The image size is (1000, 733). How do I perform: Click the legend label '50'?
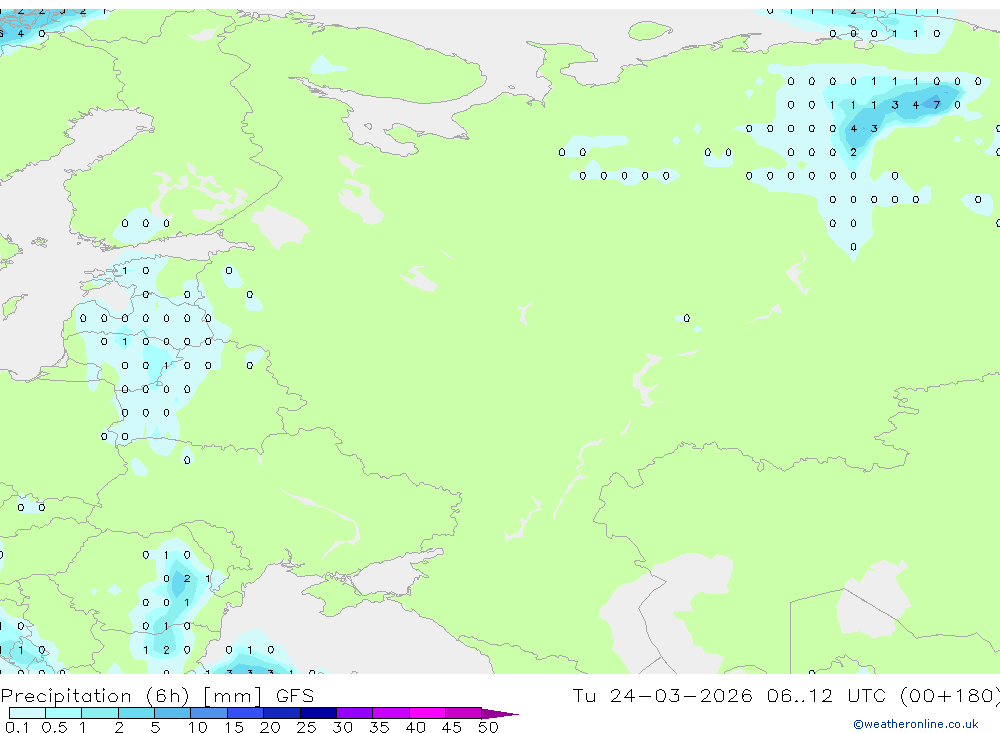(488, 727)
